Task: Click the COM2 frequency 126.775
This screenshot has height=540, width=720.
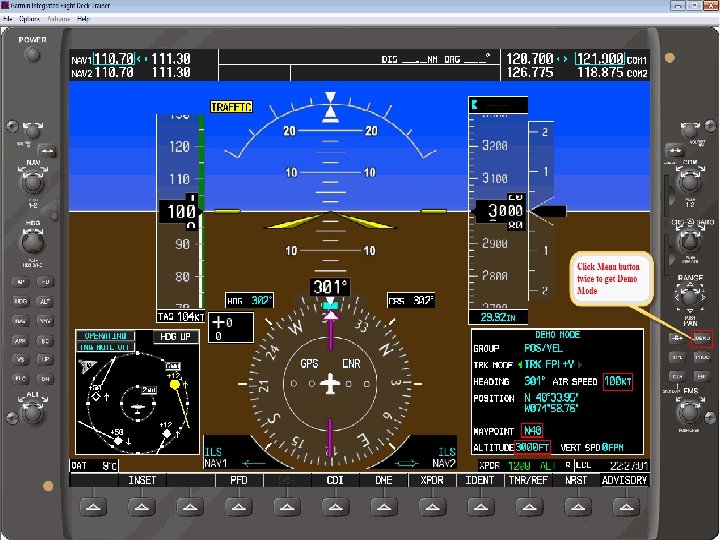Action: pos(530,73)
